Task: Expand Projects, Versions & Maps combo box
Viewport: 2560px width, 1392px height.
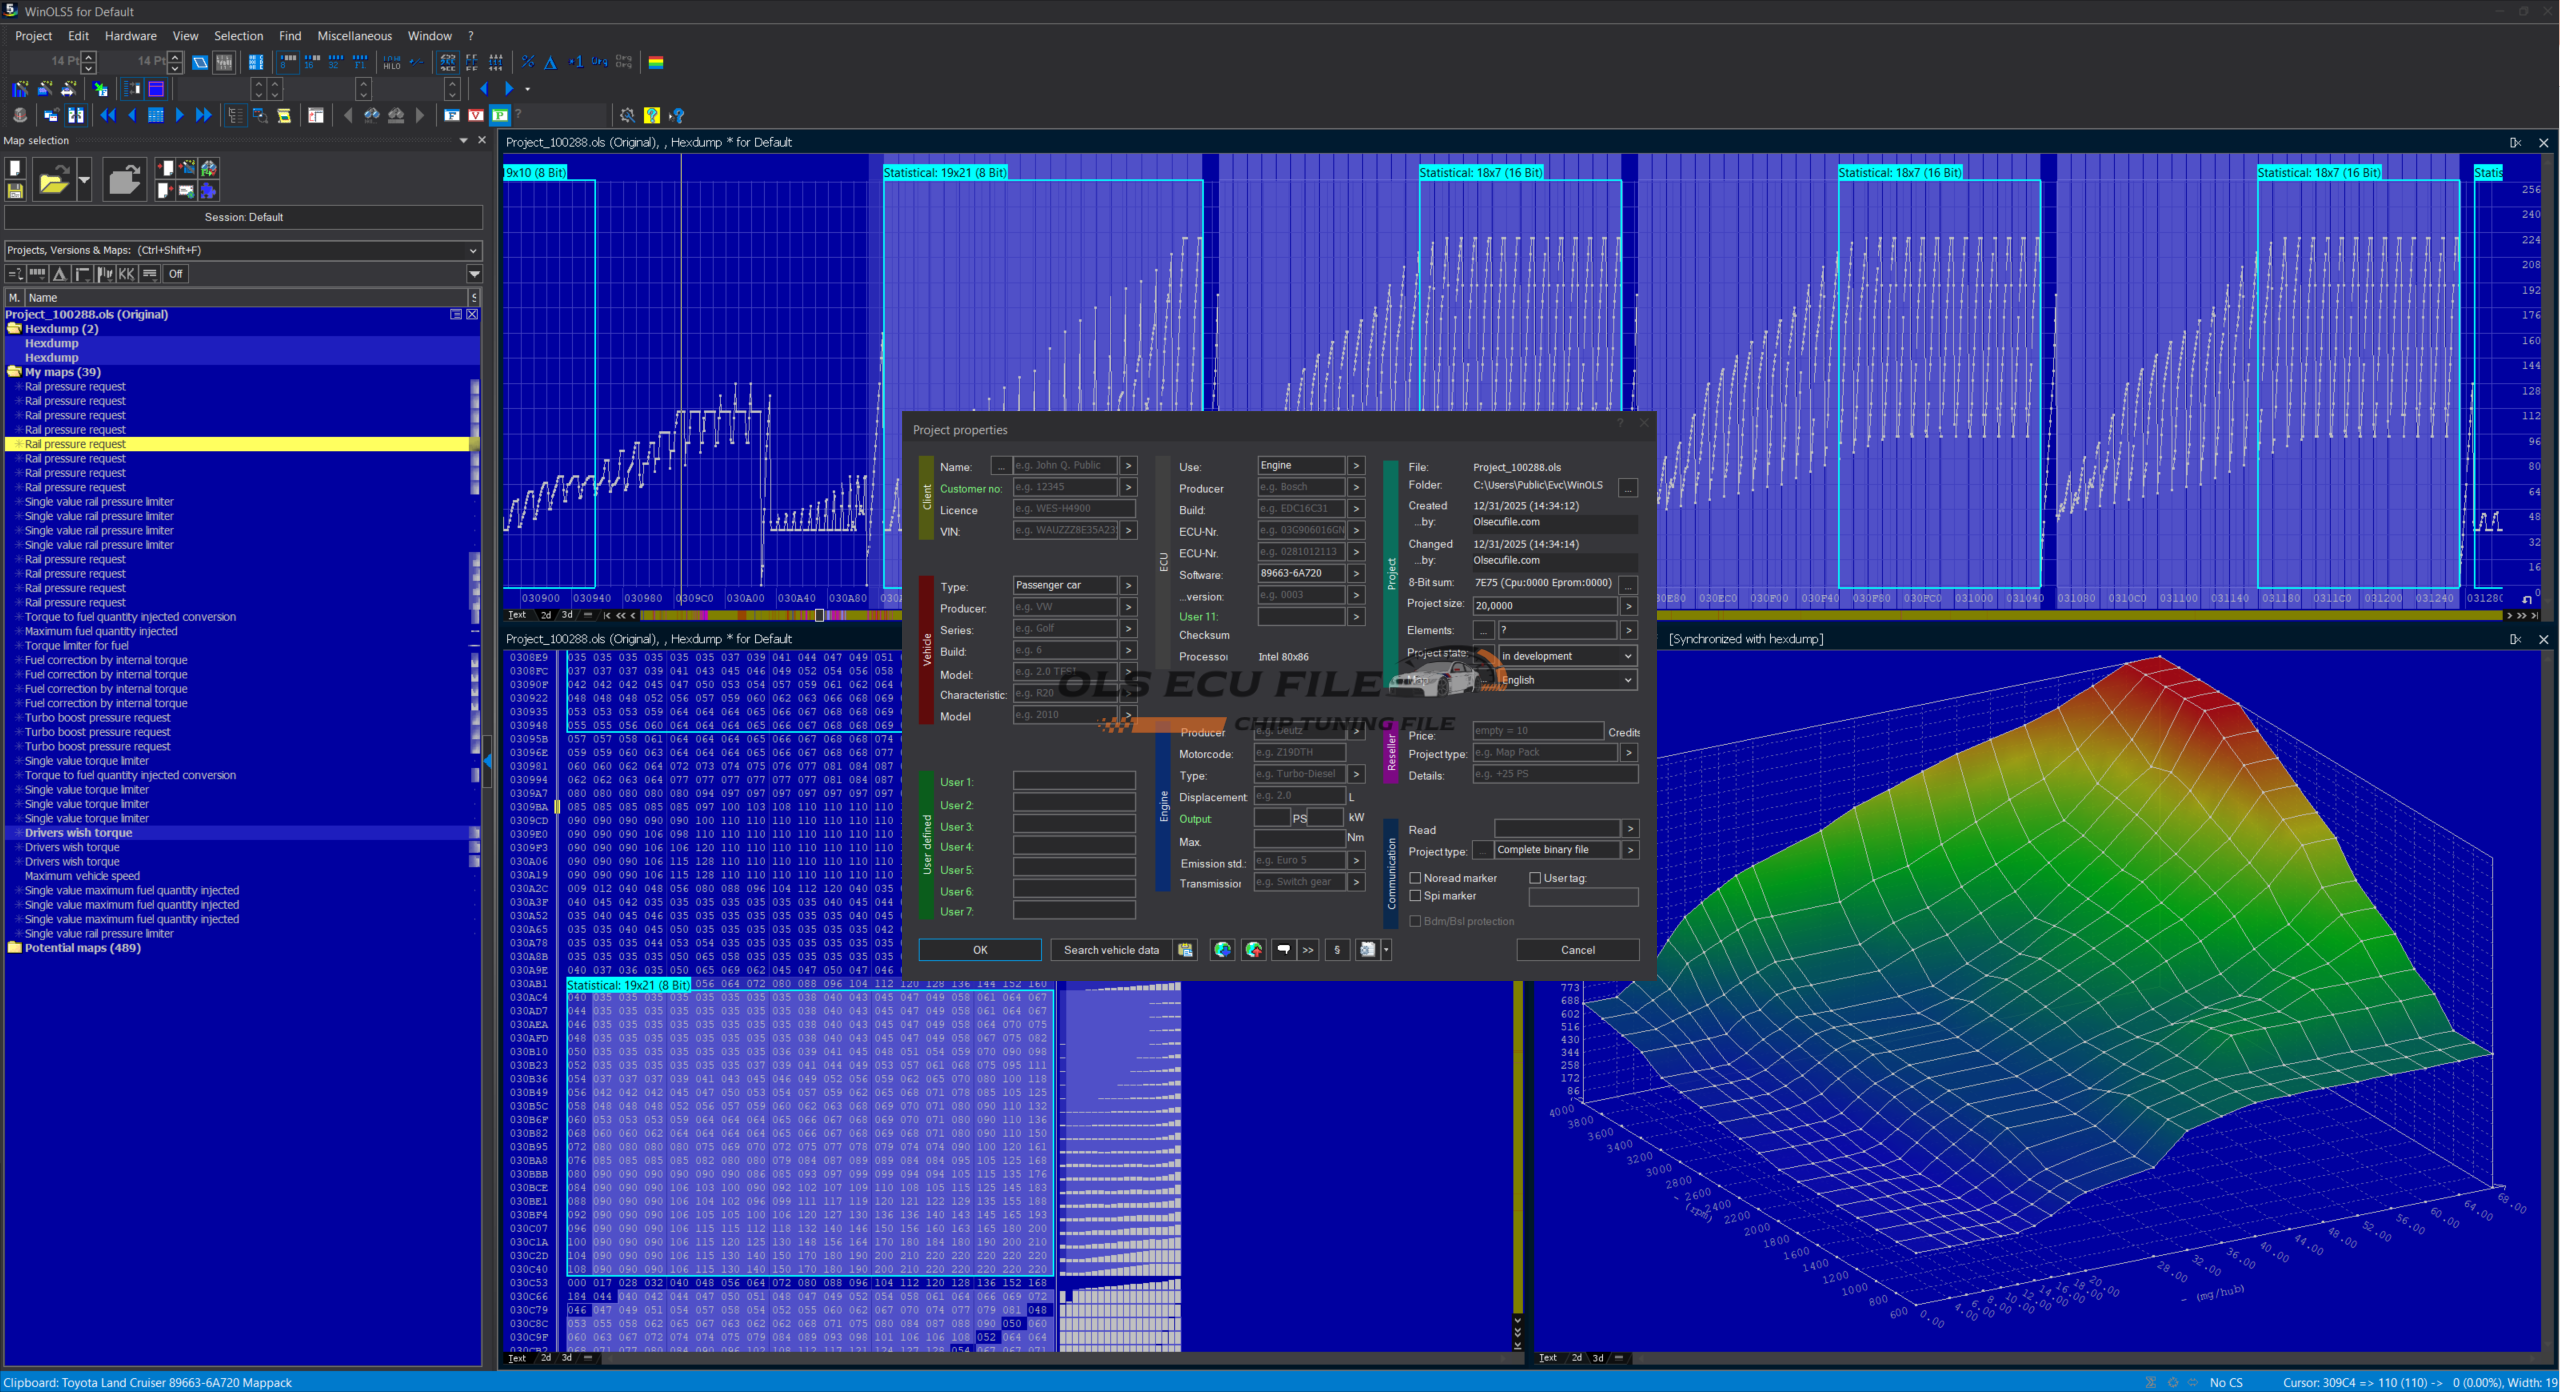Action: (473, 250)
